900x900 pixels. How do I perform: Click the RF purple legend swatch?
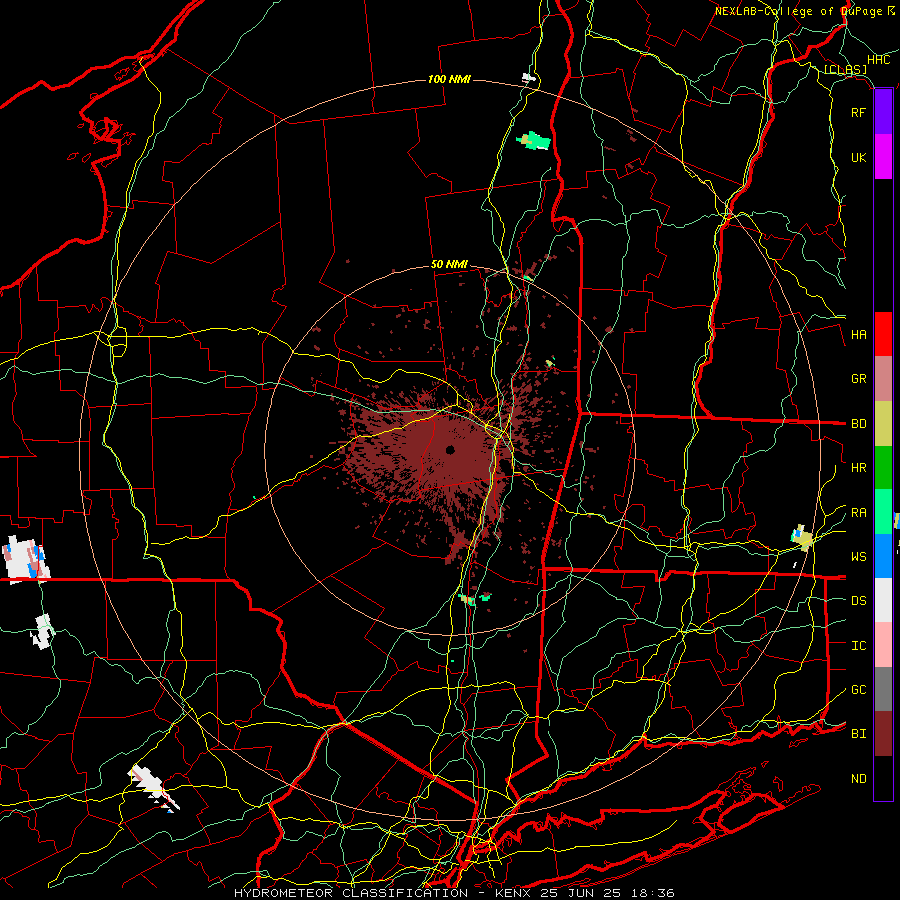point(883,112)
